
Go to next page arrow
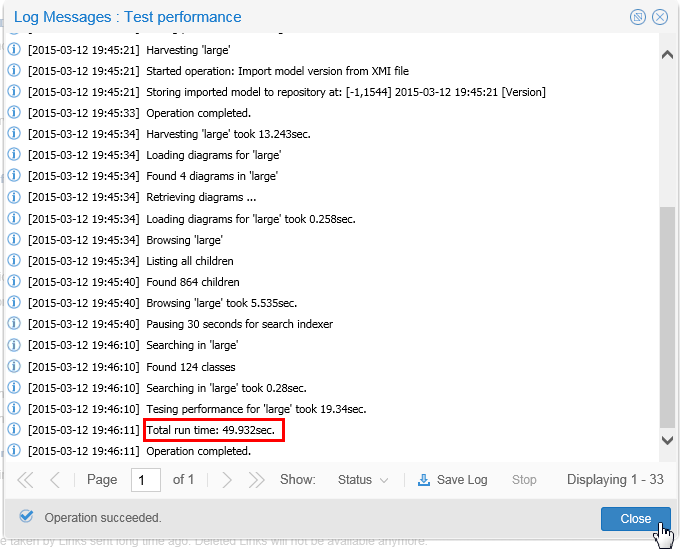click(227, 480)
